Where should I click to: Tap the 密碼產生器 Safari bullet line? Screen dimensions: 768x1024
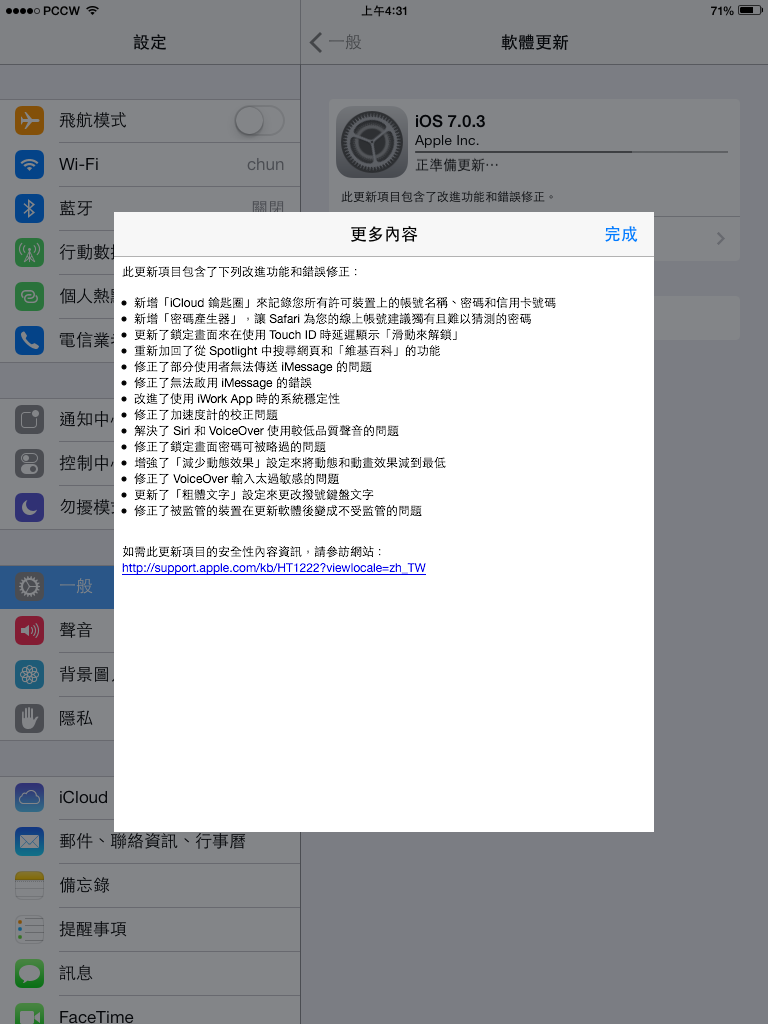tap(327, 319)
